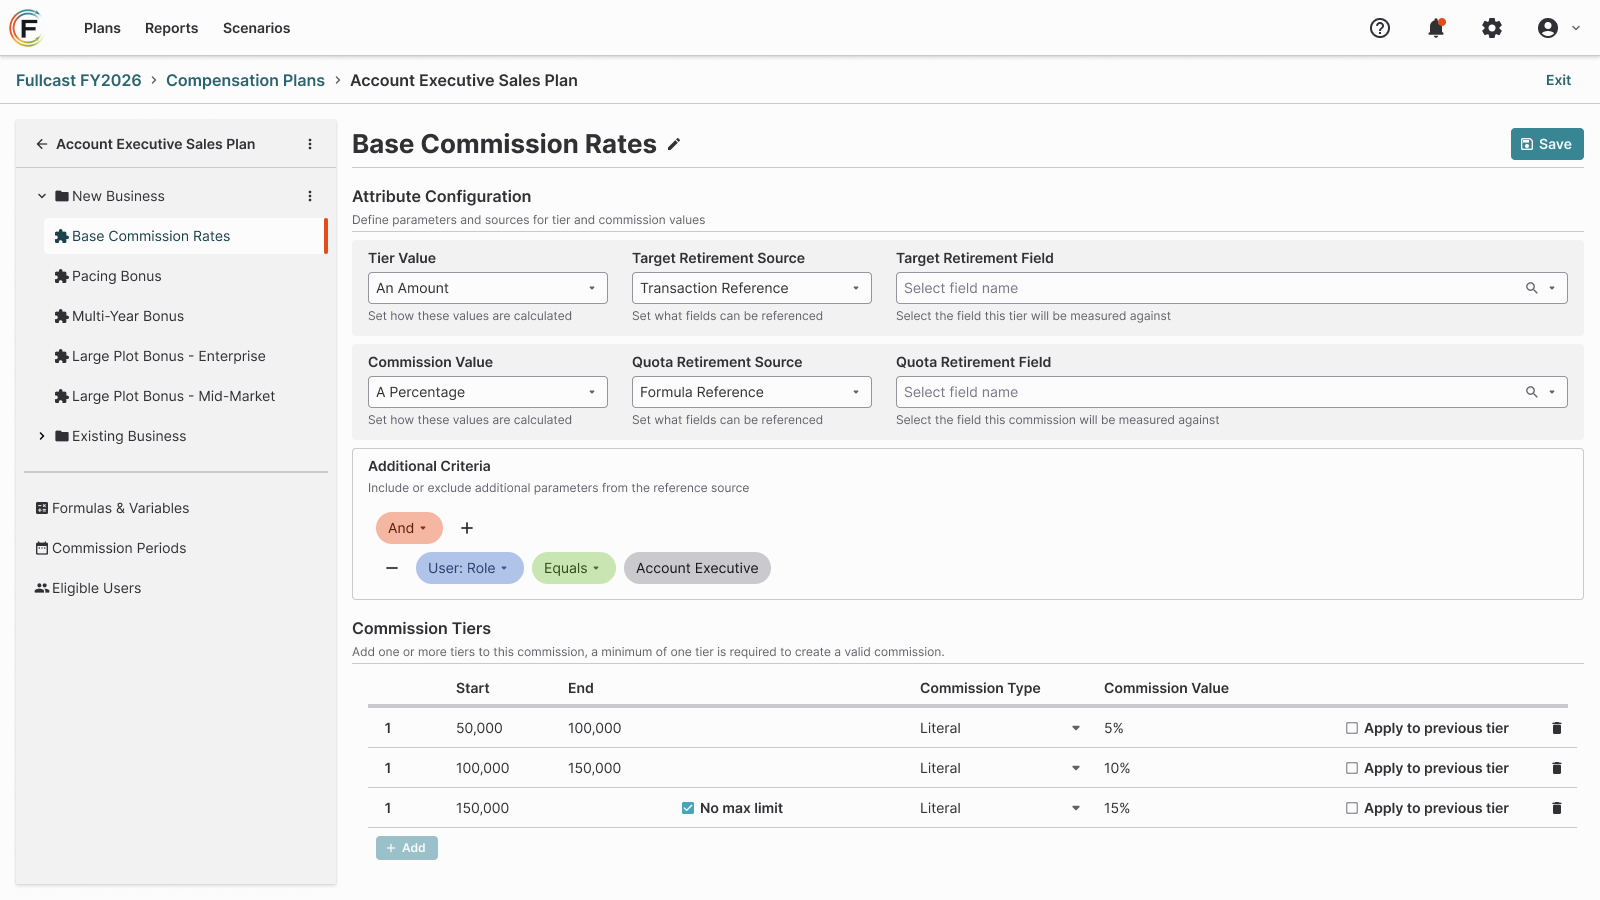1600x900 pixels.
Task: Open the Scenarios menu
Action: pos(256,28)
